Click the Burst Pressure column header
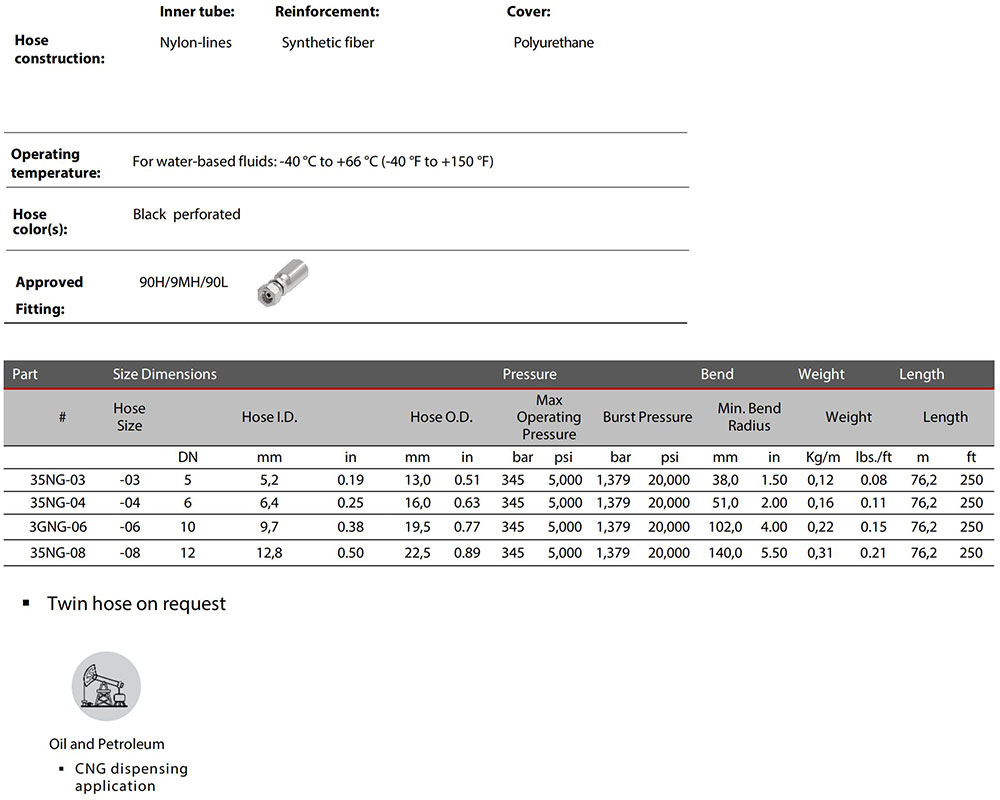Viewport: 1000px width, 800px height. pyautogui.click(x=647, y=417)
